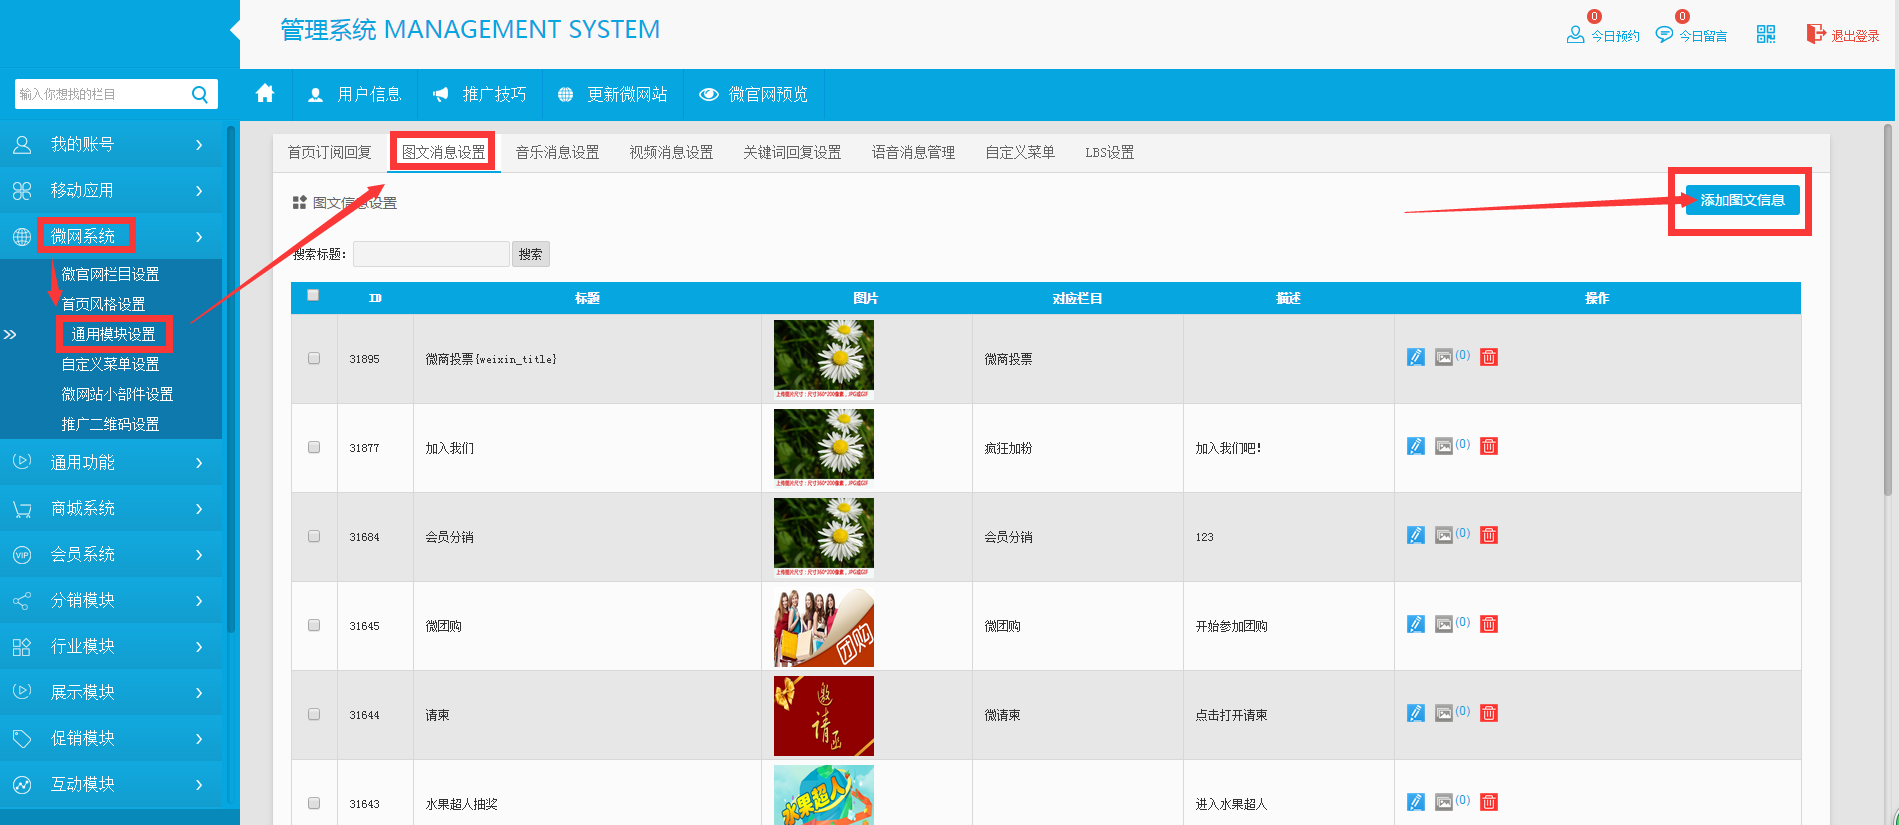Check the checkbox for row 31877
Viewport: 1899px width, 825px height.
click(314, 447)
